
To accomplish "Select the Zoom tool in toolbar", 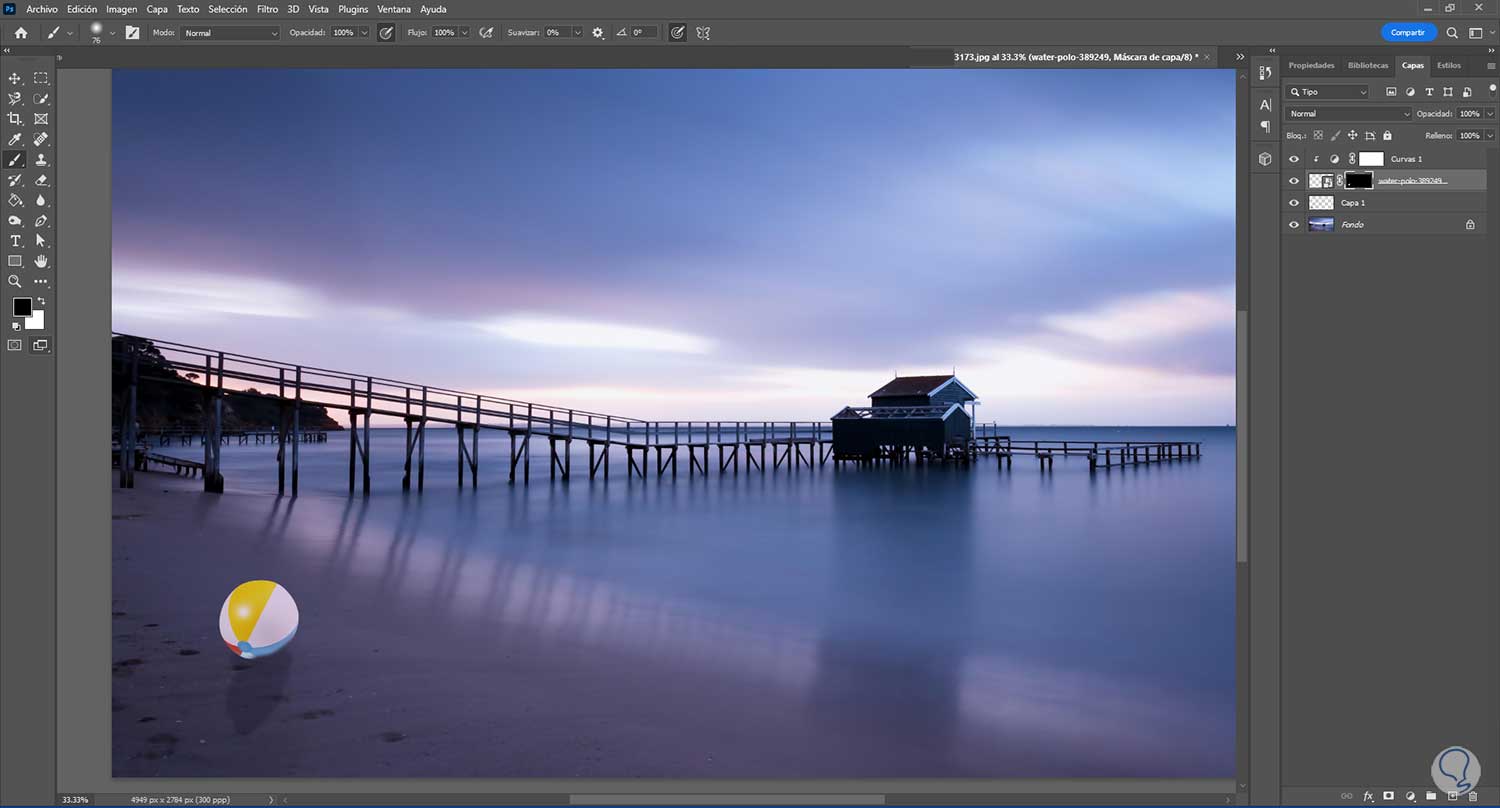I will (15, 282).
